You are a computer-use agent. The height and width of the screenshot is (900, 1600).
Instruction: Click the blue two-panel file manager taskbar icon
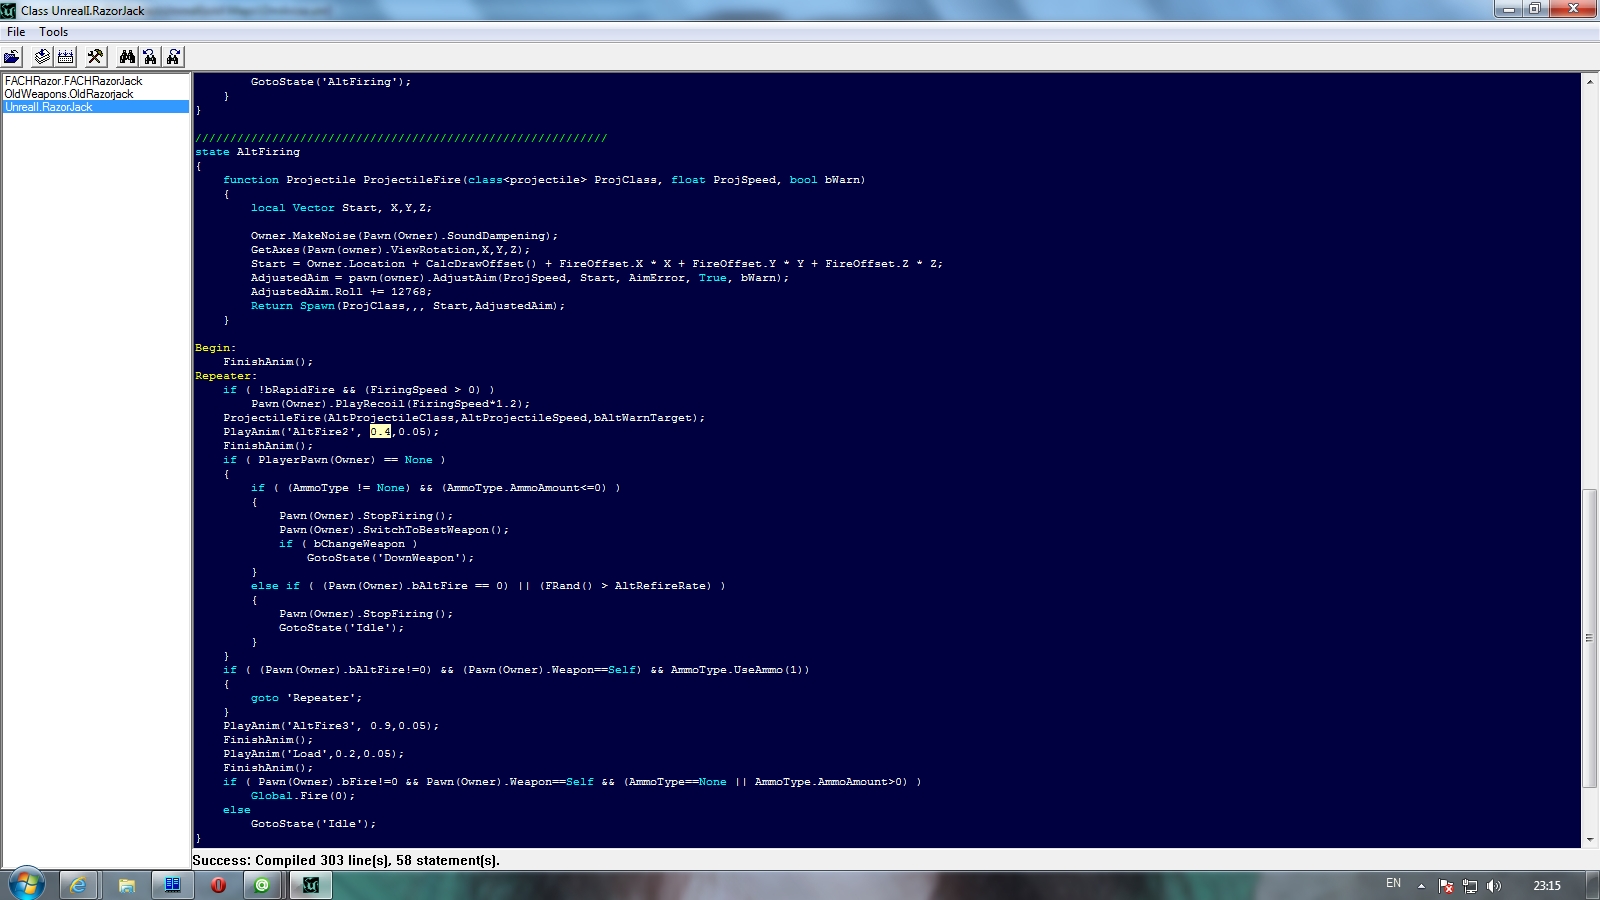point(173,885)
